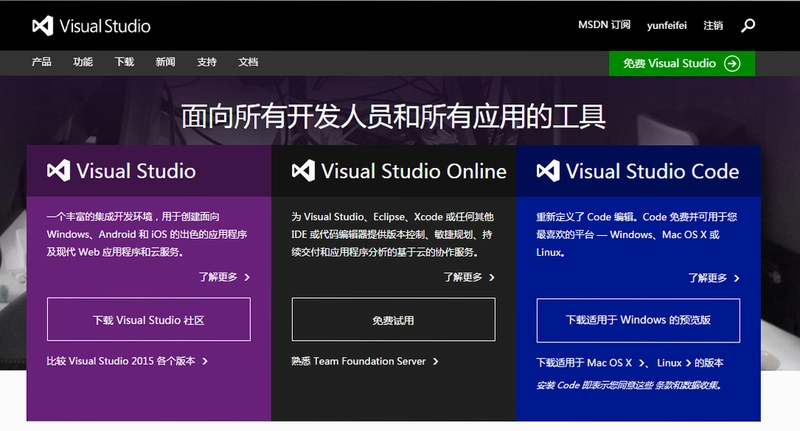
Task: Click chevron beside 了解更多 in Online card
Action: (492, 277)
